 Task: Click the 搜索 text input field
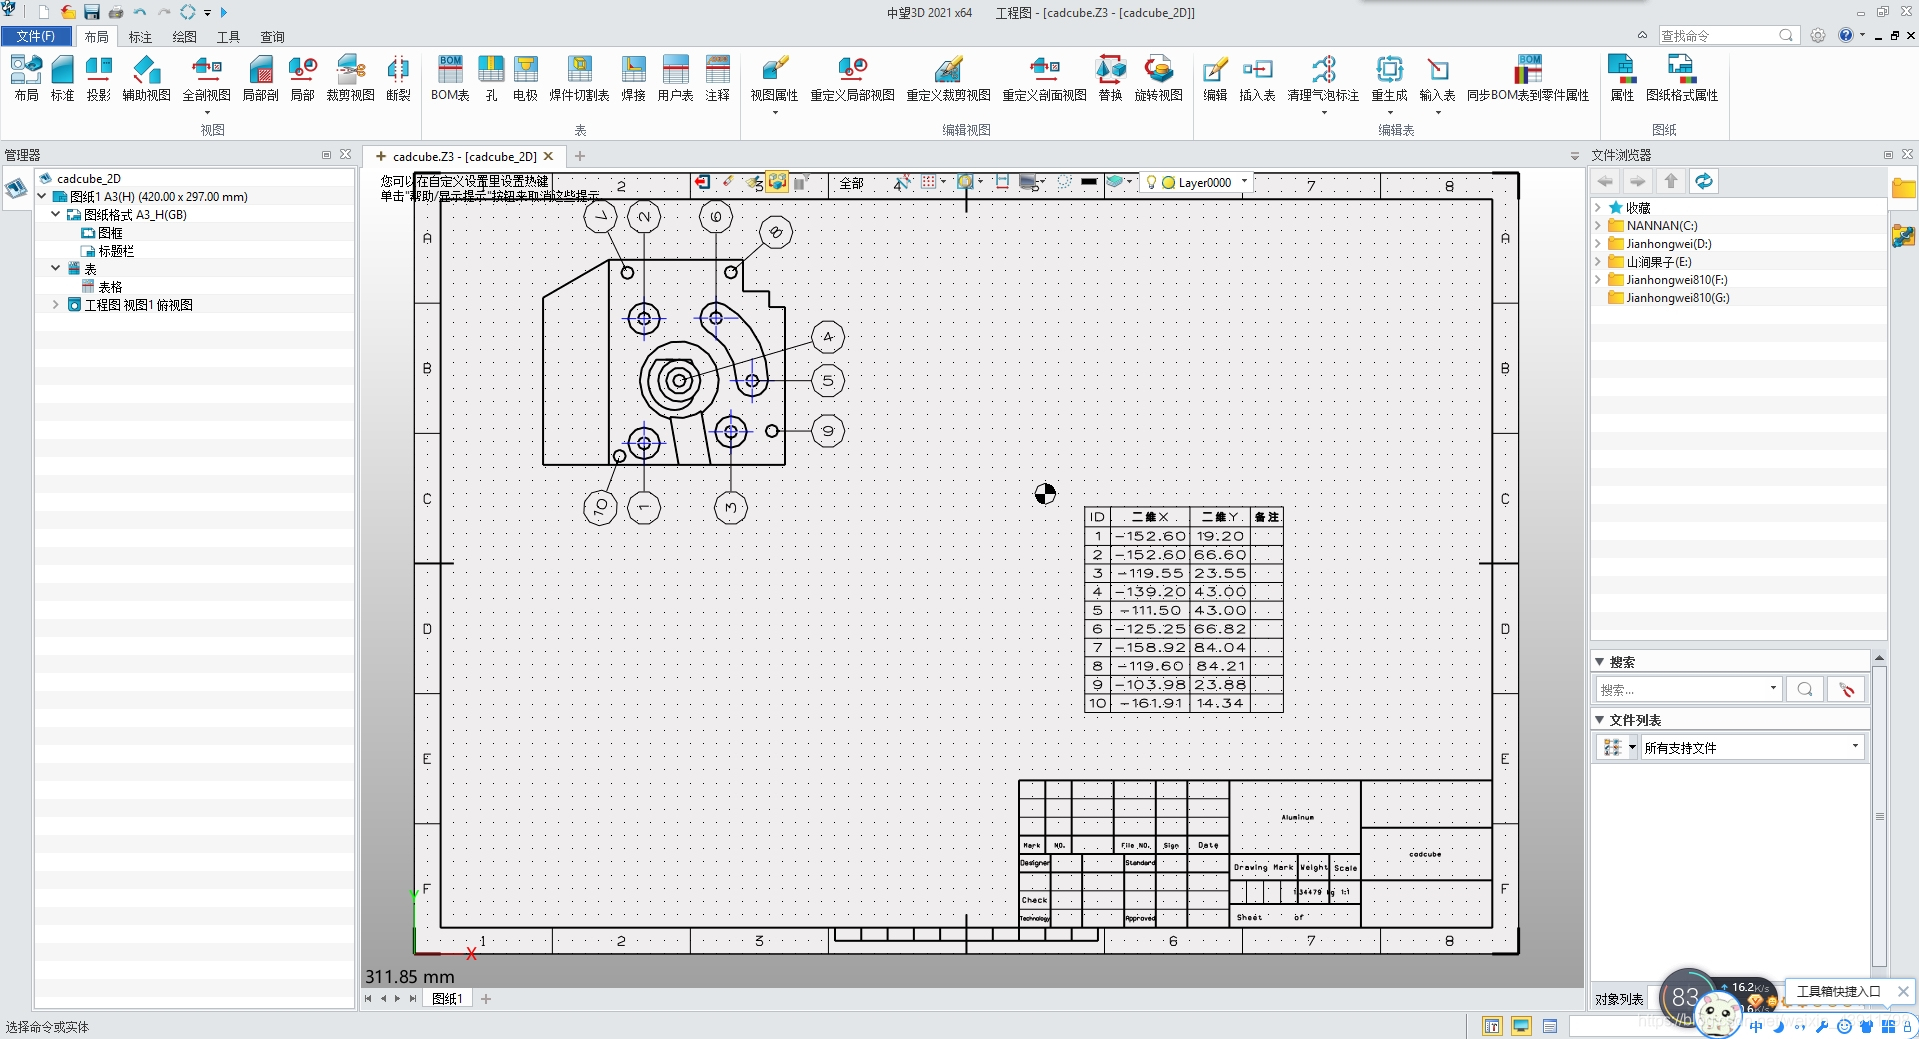click(x=1681, y=689)
